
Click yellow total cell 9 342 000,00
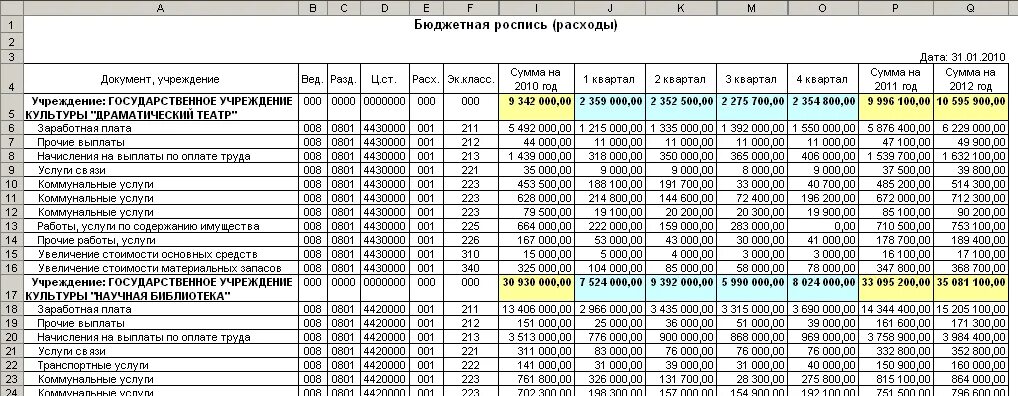pos(536,108)
